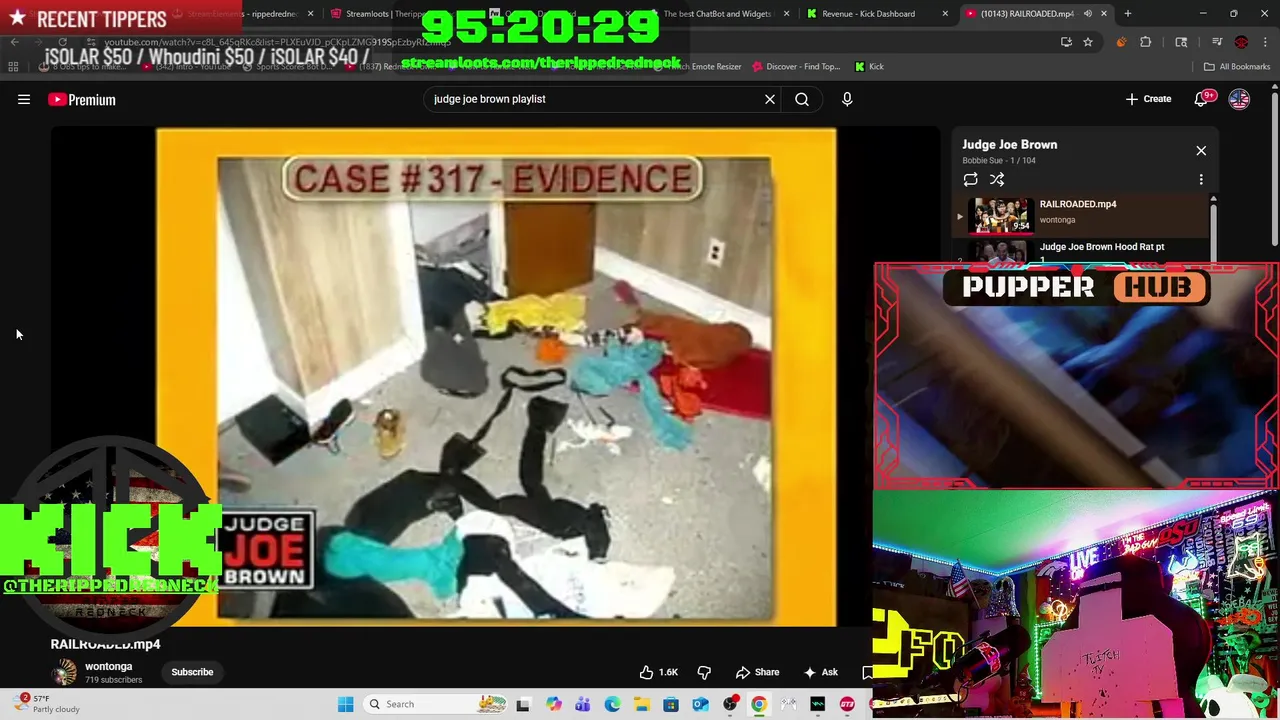Open wontonga channel avatar
Viewport: 1280px width, 720px height.
tap(64, 672)
